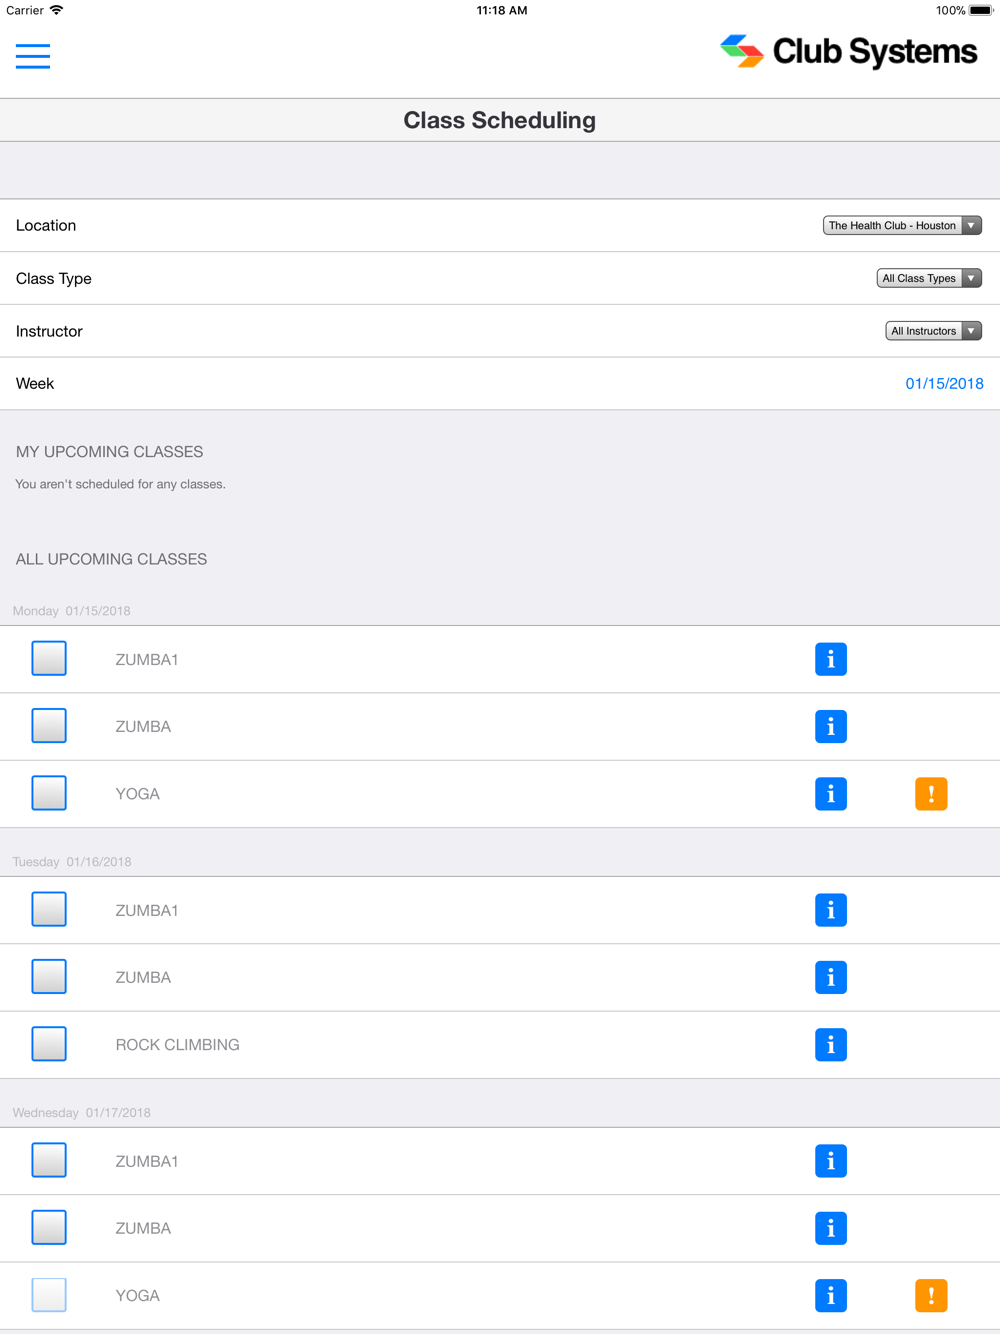Tap the orange alert on Wednesday YOGA
The width and height of the screenshot is (1000, 1334).
(930, 1296)
